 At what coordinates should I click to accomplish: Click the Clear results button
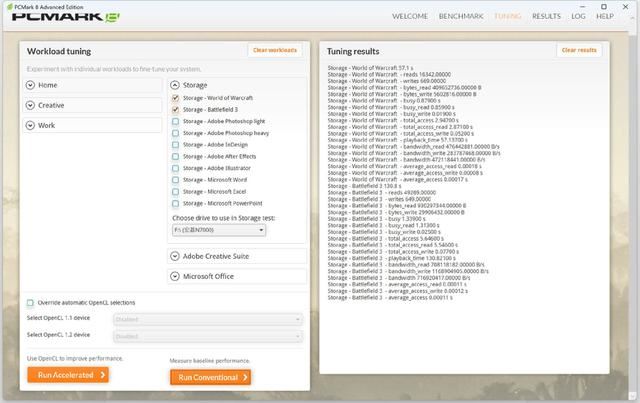pyautogui.click(x=580, y=50)
